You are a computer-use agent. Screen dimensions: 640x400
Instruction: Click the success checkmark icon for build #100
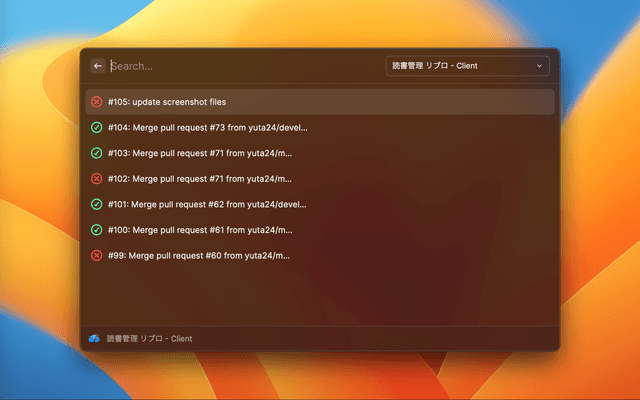coord(97,230)
